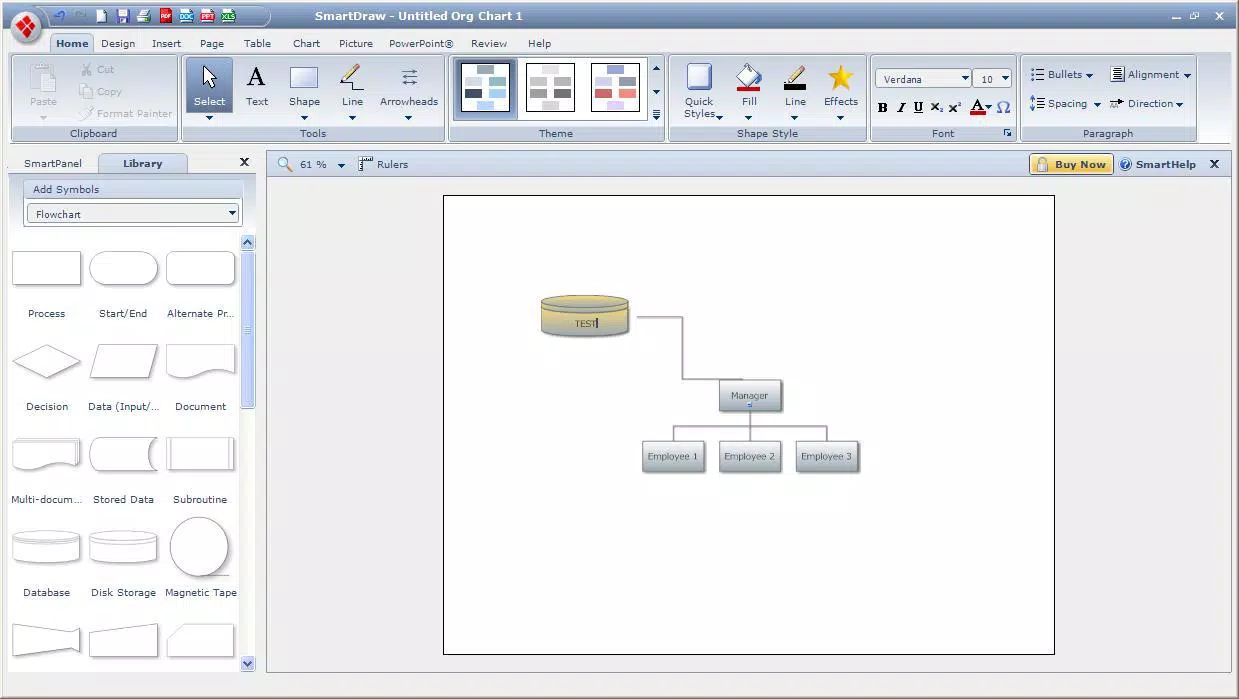Insert a symbol with the Omega icon
Screen dimensions: 1239x699
1003,107
